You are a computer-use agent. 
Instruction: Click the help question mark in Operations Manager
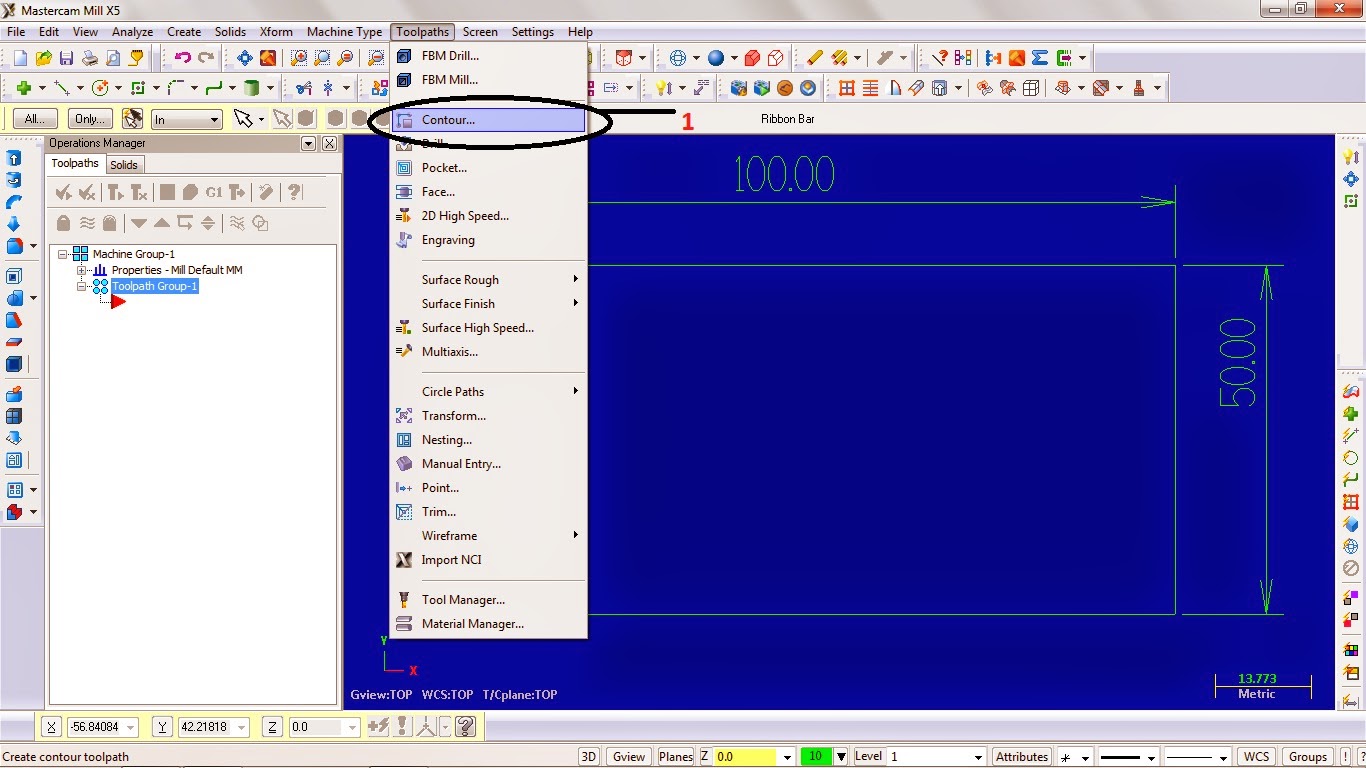pos(294,192)
